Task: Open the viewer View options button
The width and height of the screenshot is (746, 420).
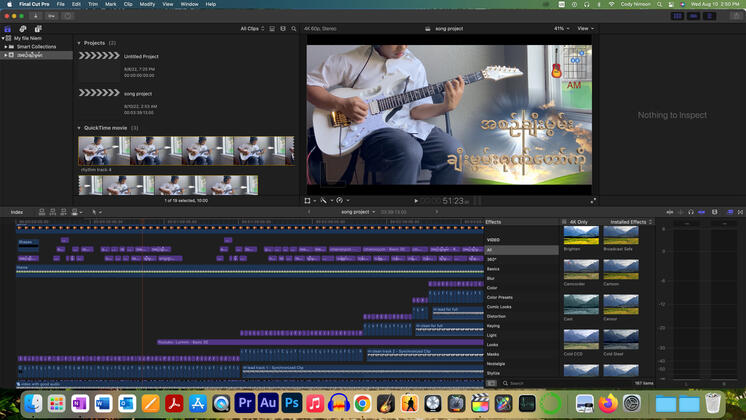Action: point(585,29)
